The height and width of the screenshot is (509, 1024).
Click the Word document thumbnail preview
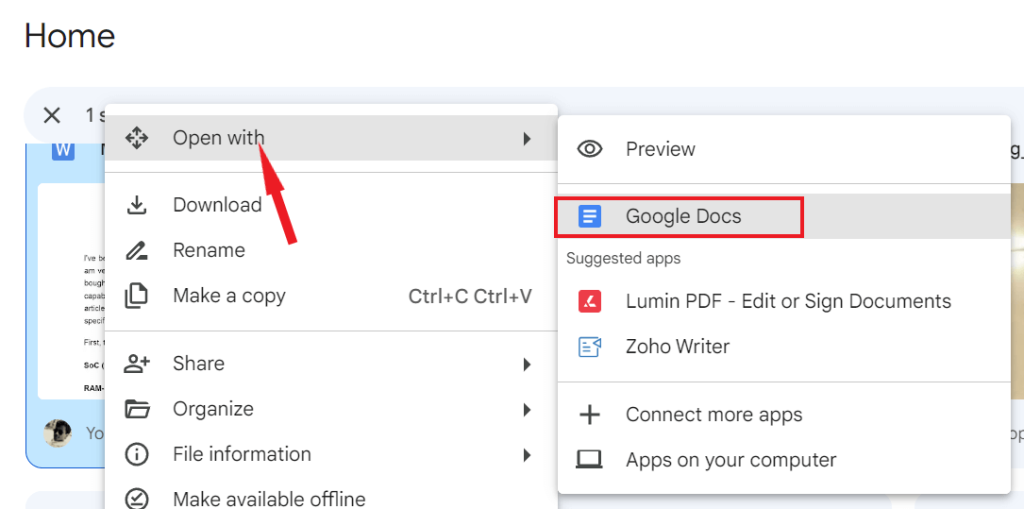70,290
